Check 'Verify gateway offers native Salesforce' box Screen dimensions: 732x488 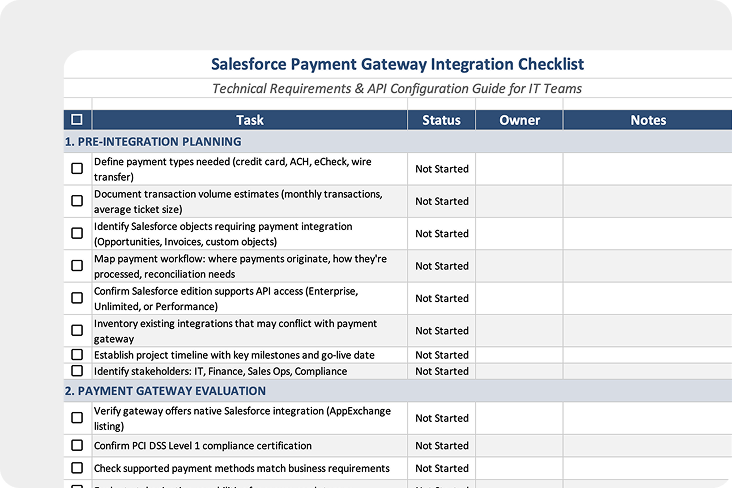[x=77, y=417]
